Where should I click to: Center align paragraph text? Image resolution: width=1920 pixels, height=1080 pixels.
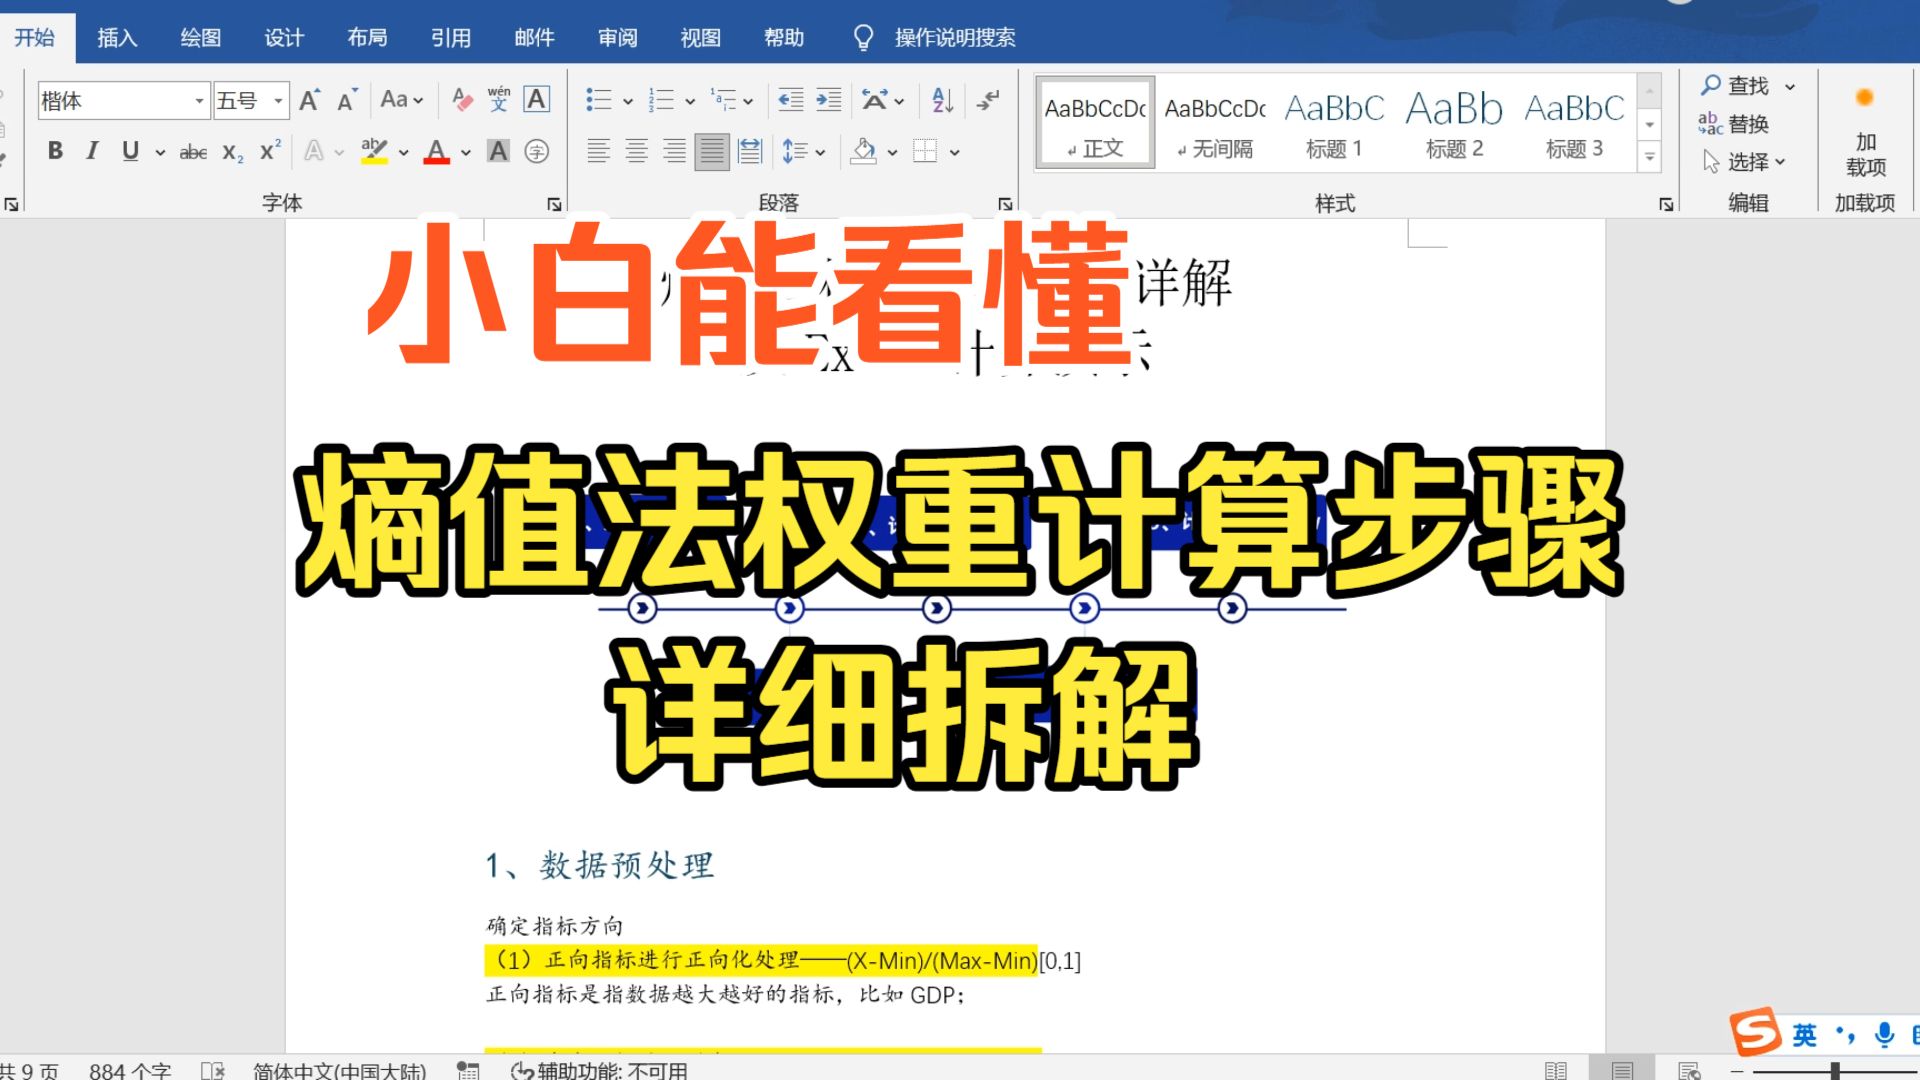pos(636,151)
